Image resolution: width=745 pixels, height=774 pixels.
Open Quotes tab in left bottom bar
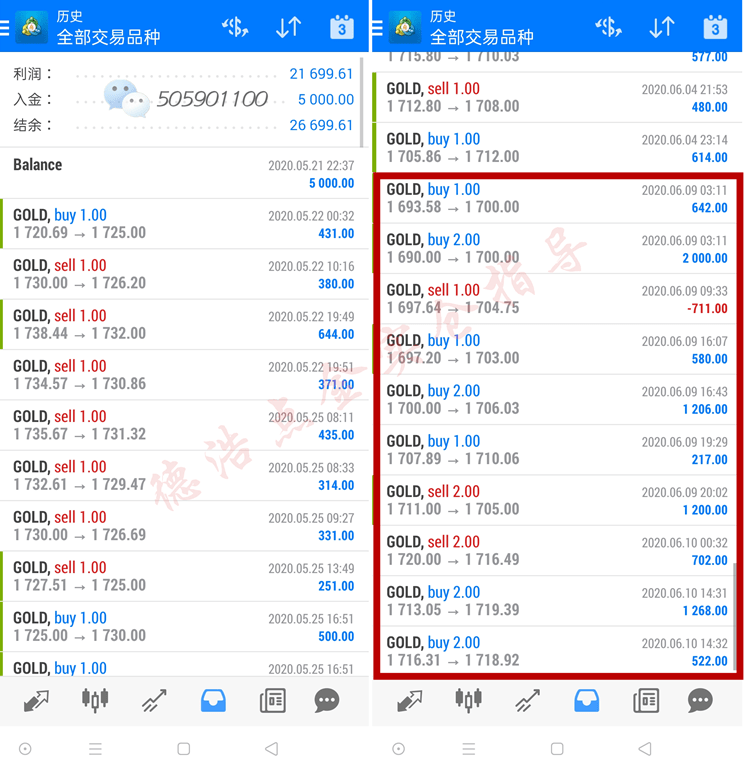click(37, 700)
